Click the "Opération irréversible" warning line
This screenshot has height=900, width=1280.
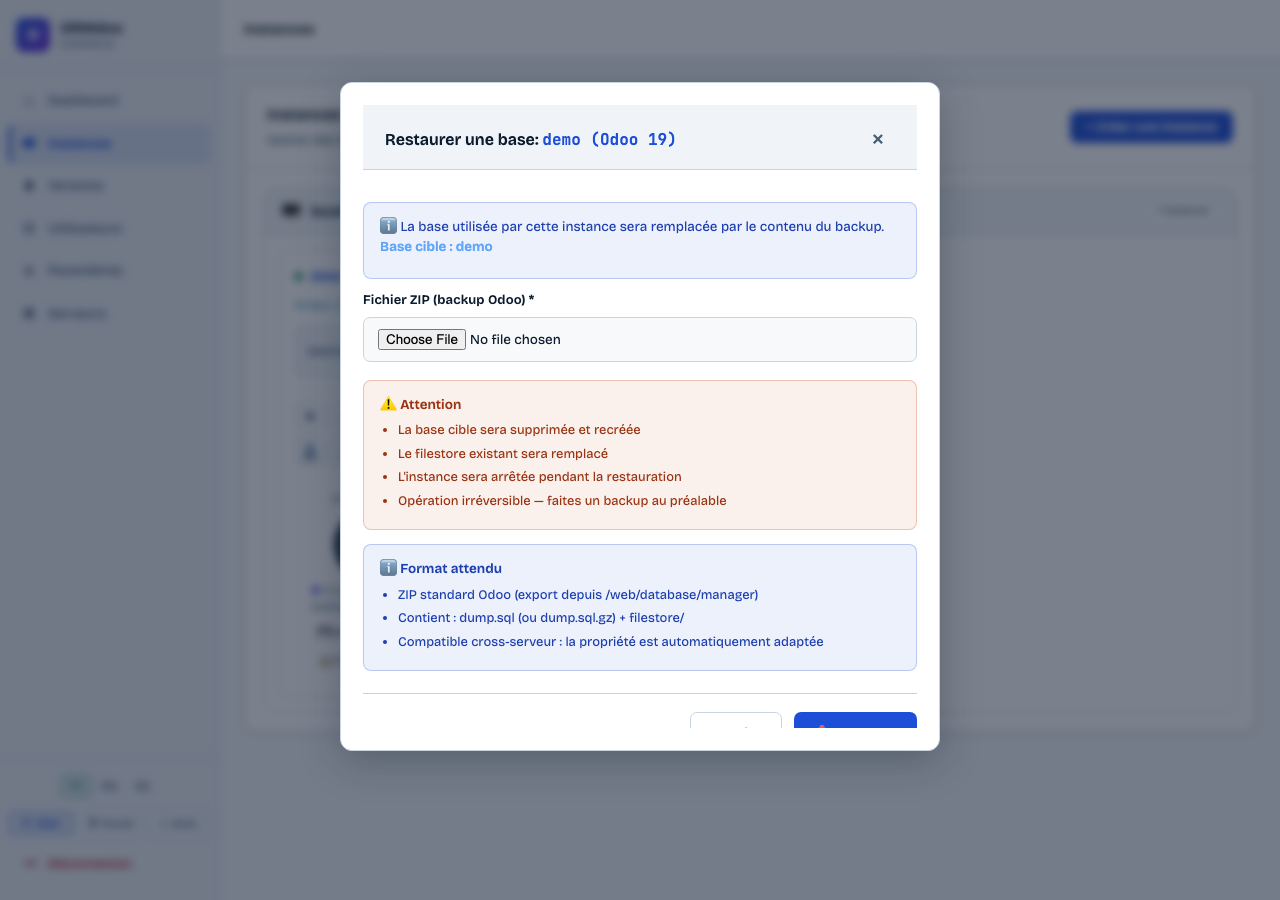(x=562, y=501)
